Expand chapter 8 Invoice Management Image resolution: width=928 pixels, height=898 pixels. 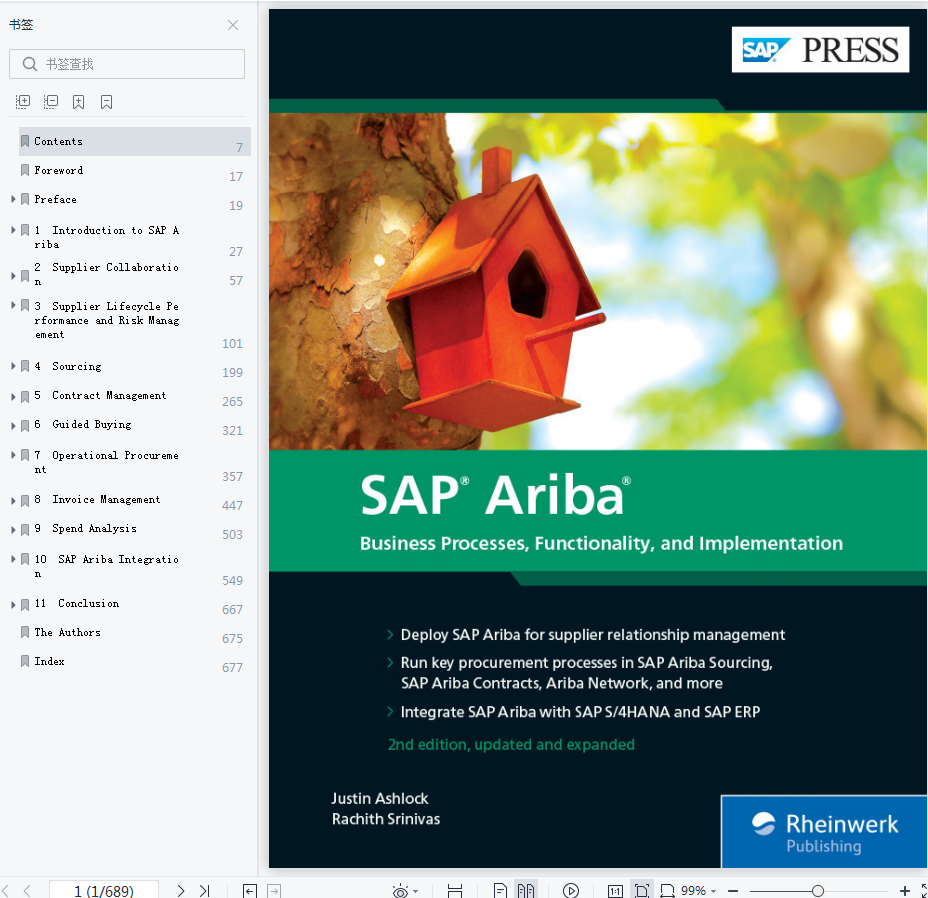click(x=13, y=500)
